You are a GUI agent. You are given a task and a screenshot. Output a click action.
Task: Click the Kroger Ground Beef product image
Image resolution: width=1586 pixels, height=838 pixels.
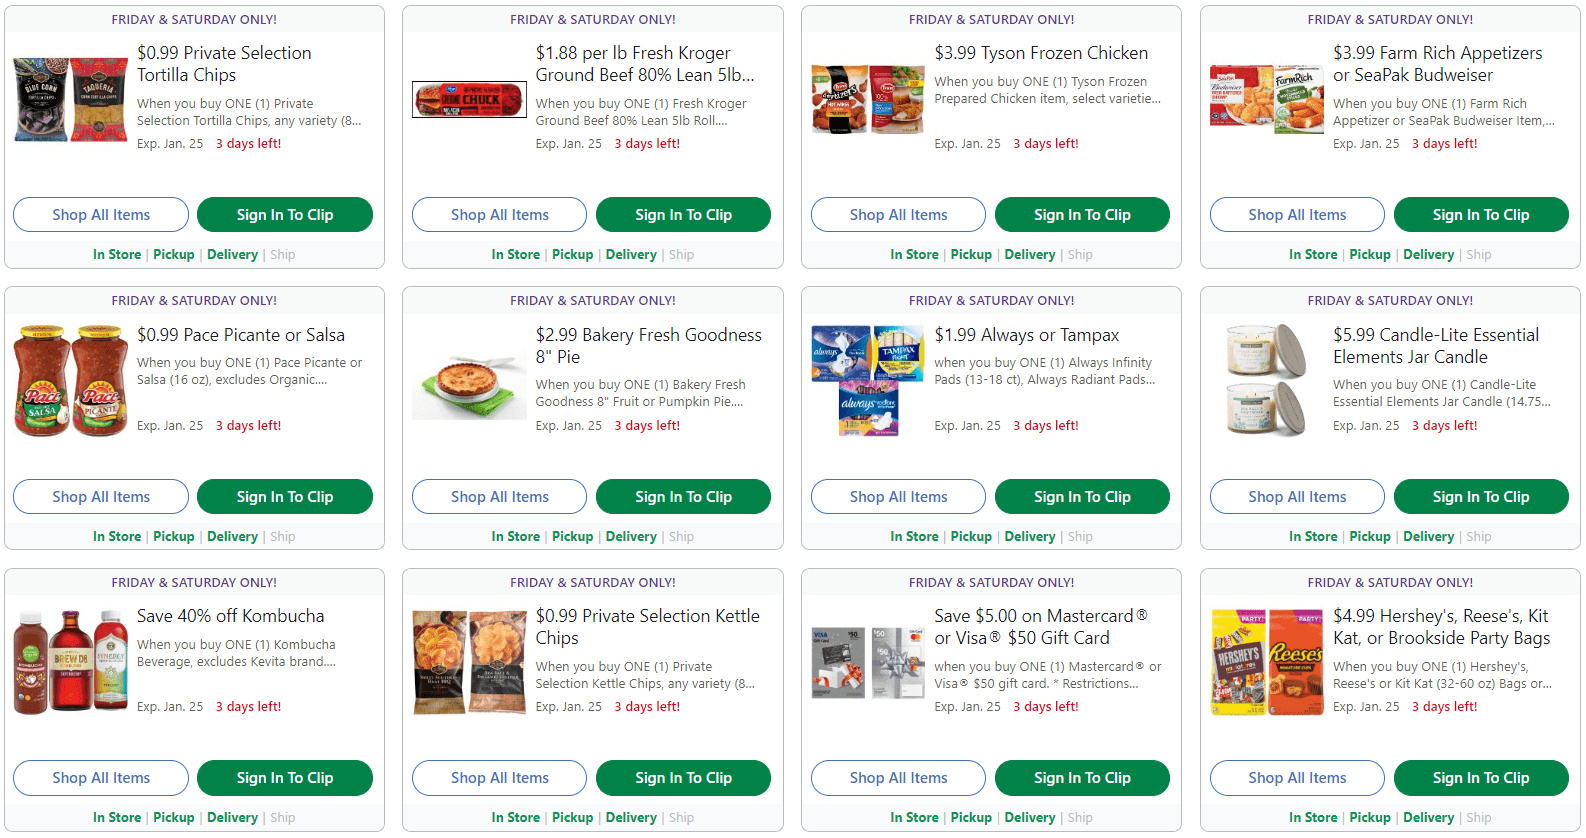point(468,99)
